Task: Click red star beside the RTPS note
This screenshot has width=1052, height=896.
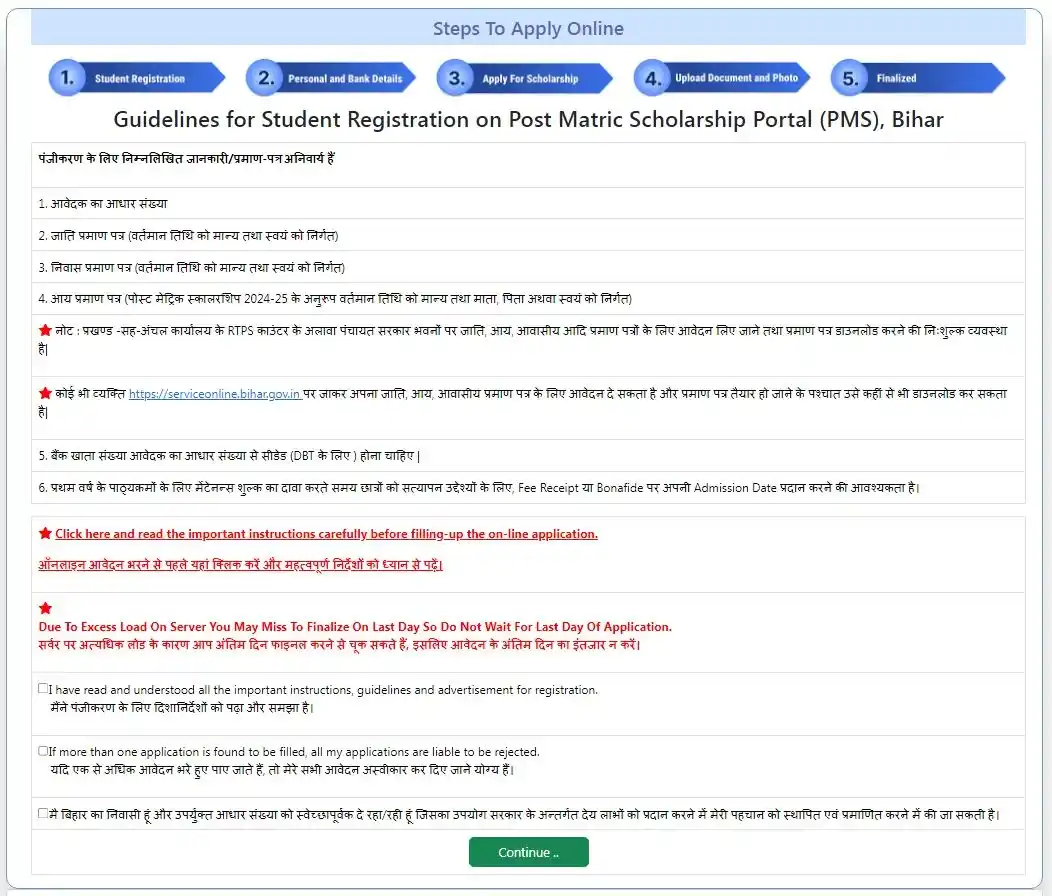Action: coord(45,330)
